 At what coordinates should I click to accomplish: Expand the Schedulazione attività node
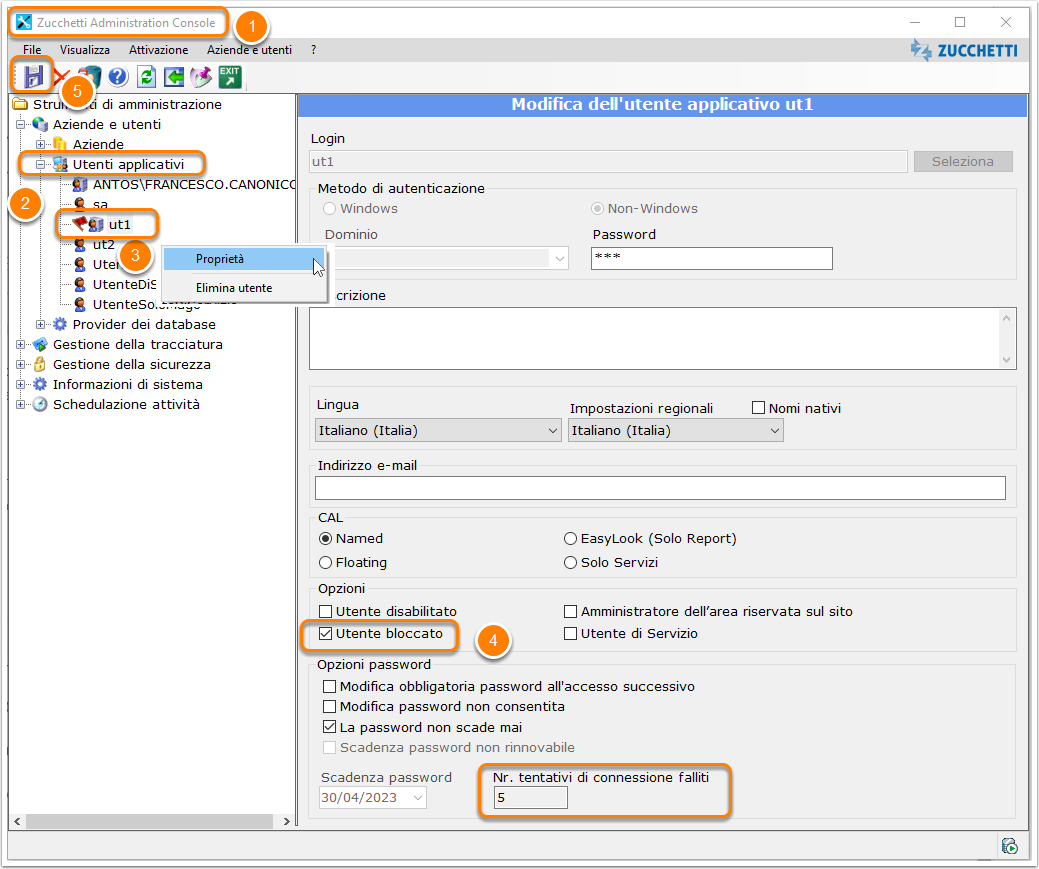pyautogui.click(x=21, y=404)
